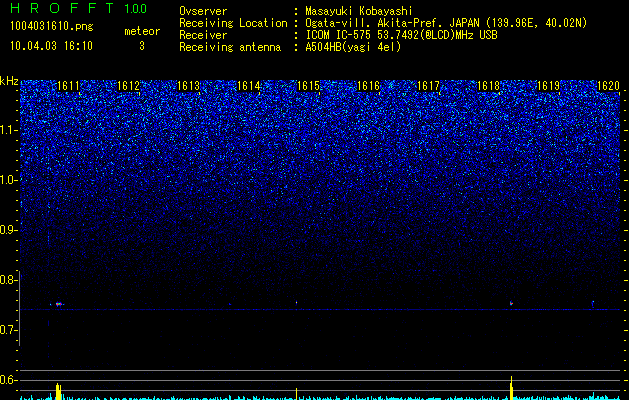Click the 1611 time marker
This screenshot has width=629, height=400.
[69, 86]
